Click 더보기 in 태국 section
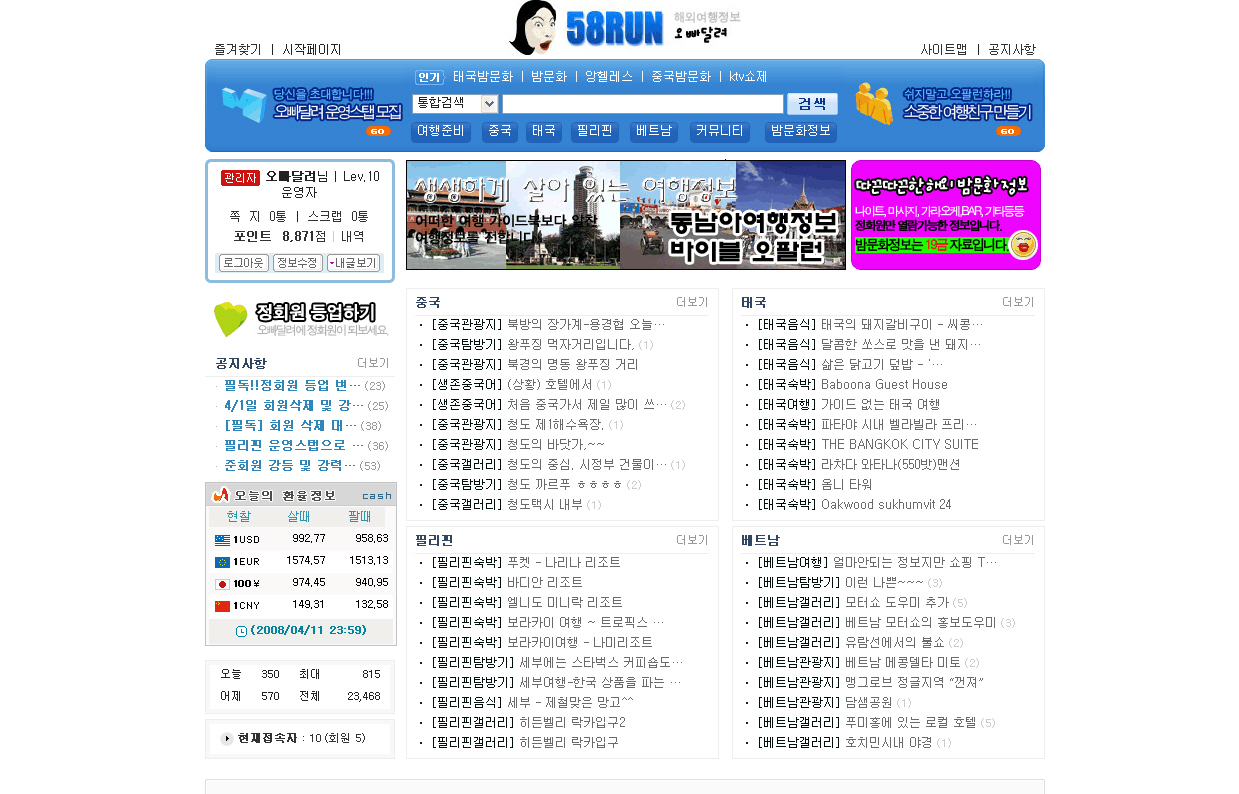The image size is (1239, 794). (1018, 302)
